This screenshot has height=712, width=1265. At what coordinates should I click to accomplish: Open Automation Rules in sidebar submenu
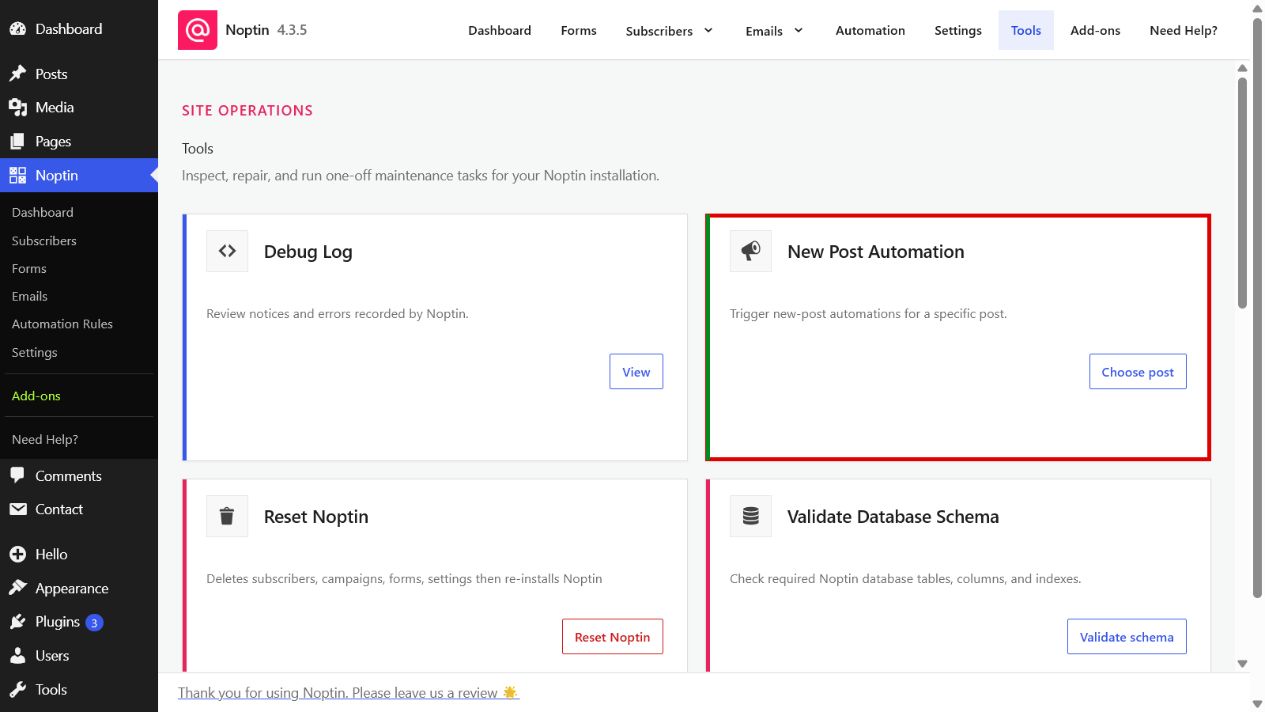62,324
